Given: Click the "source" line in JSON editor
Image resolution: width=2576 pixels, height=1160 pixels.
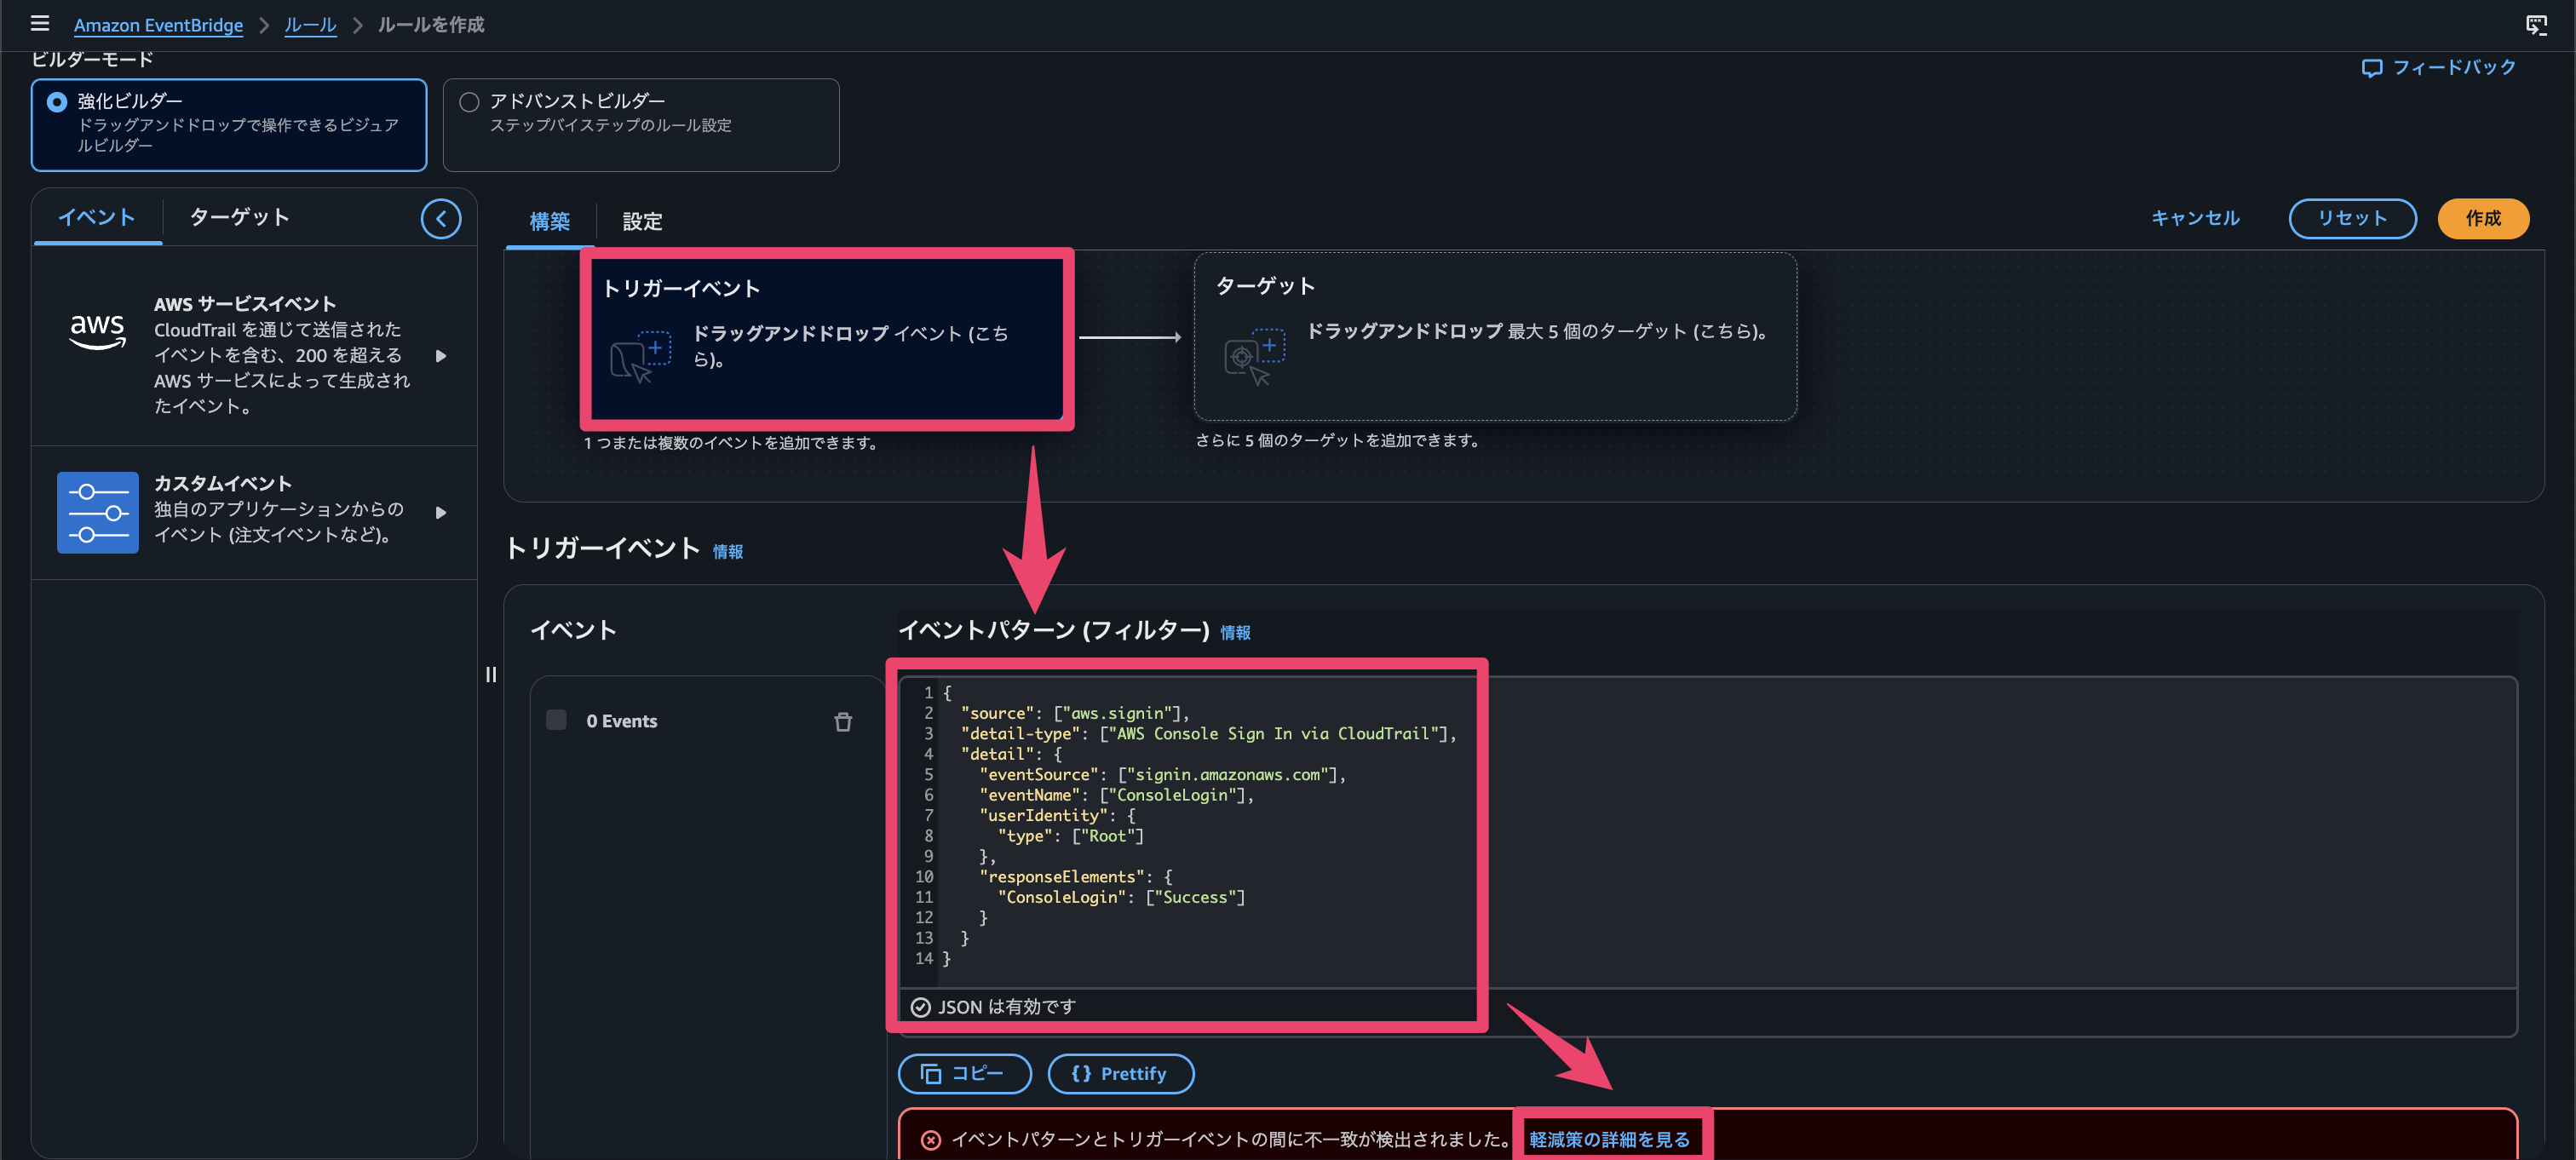Looking at the screenshot, I should pos(1075,713).
